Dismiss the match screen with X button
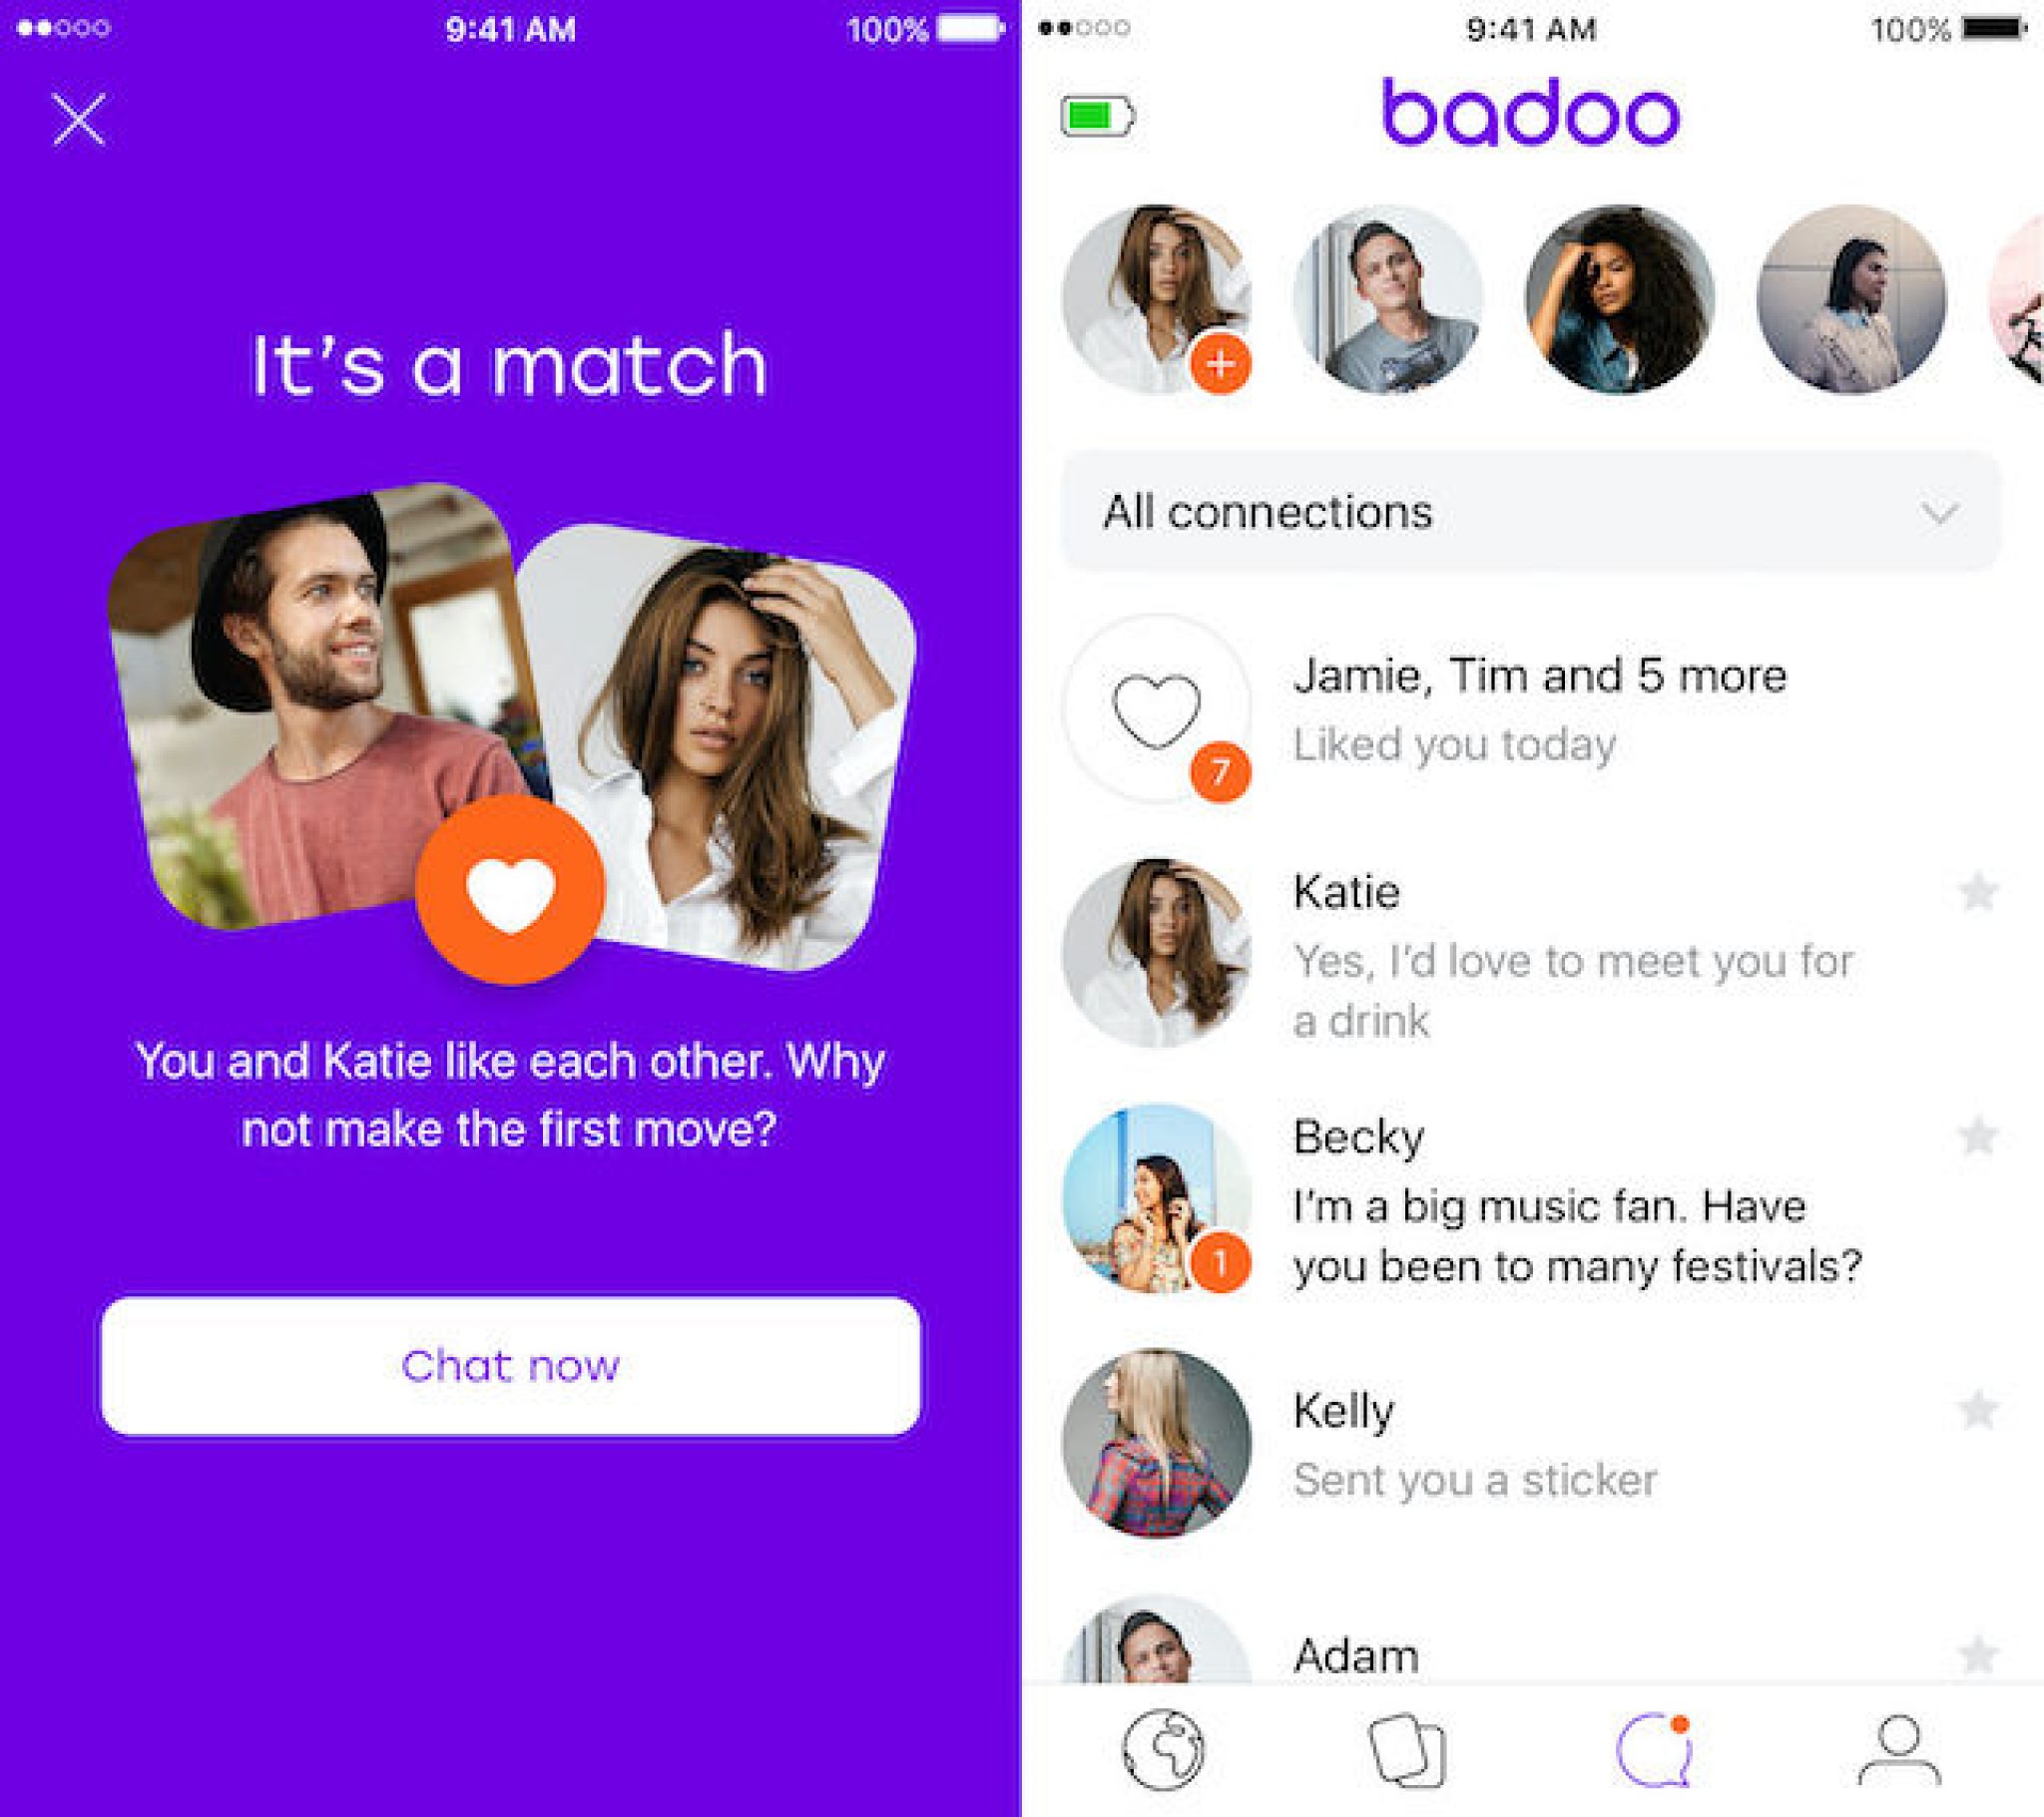 point(84,120)
